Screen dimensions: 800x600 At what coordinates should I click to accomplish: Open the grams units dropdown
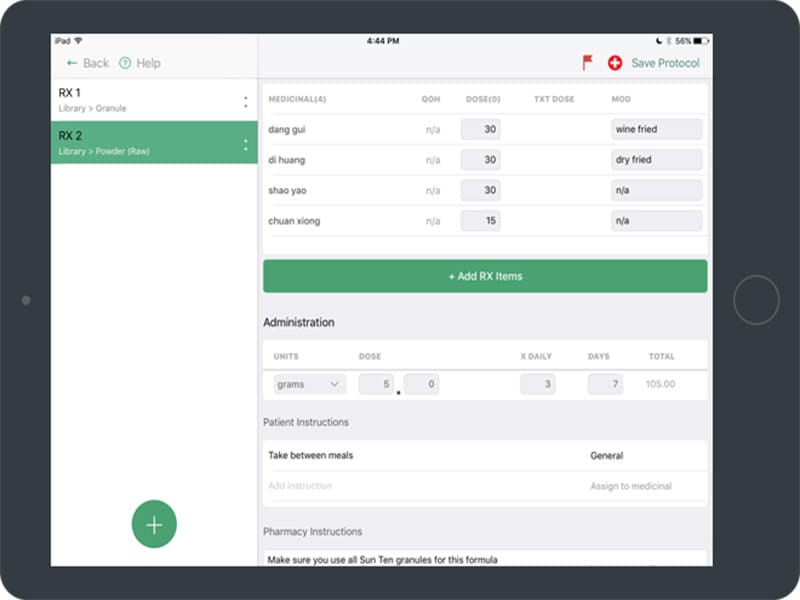click(309, 384)
